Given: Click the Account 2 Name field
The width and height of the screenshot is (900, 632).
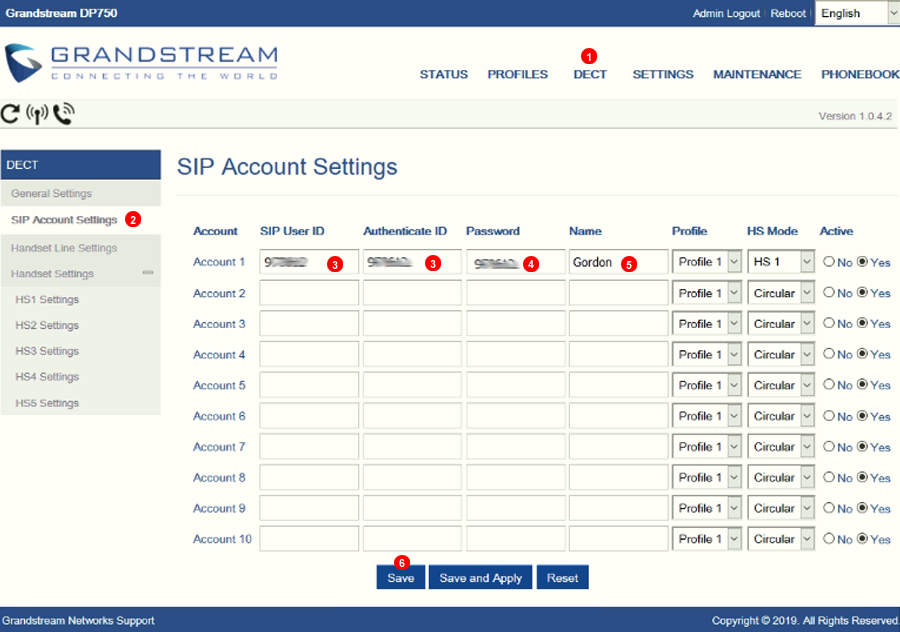Looking at the screenshot, I should [x=619, y=293].
